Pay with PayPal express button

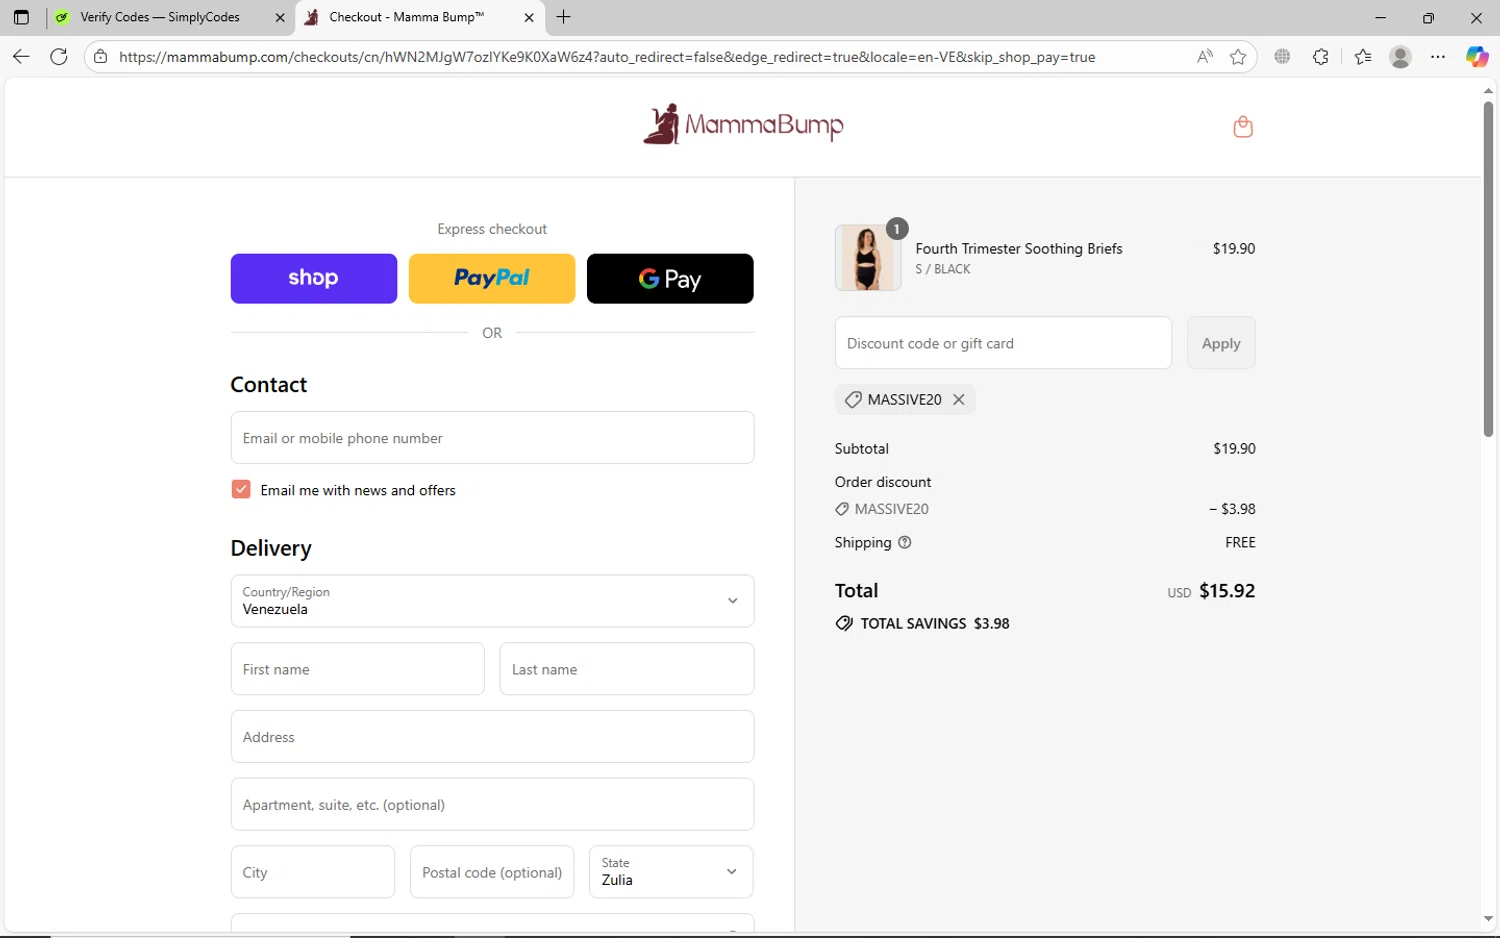(x=492, y=278)
